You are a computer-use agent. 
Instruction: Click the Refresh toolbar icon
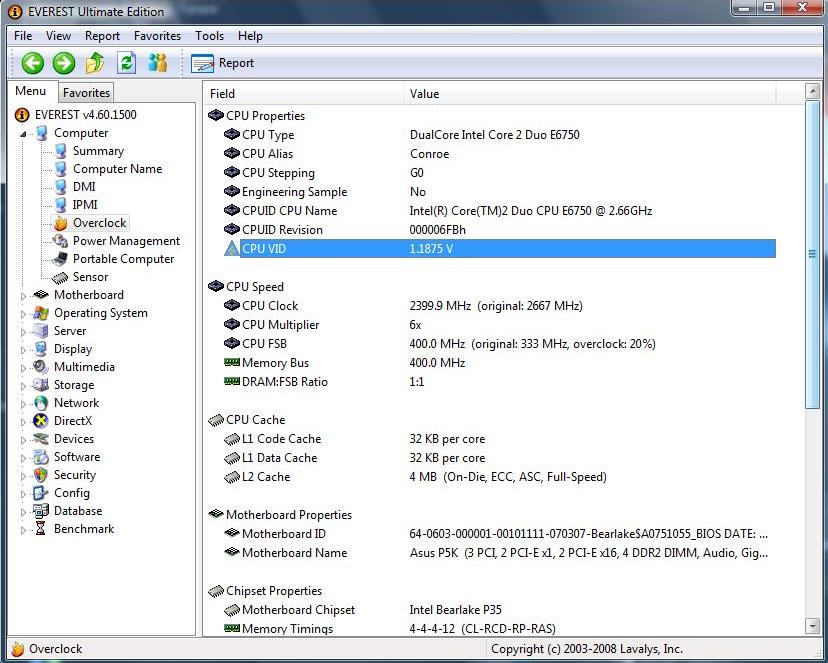tap(126, 63)
